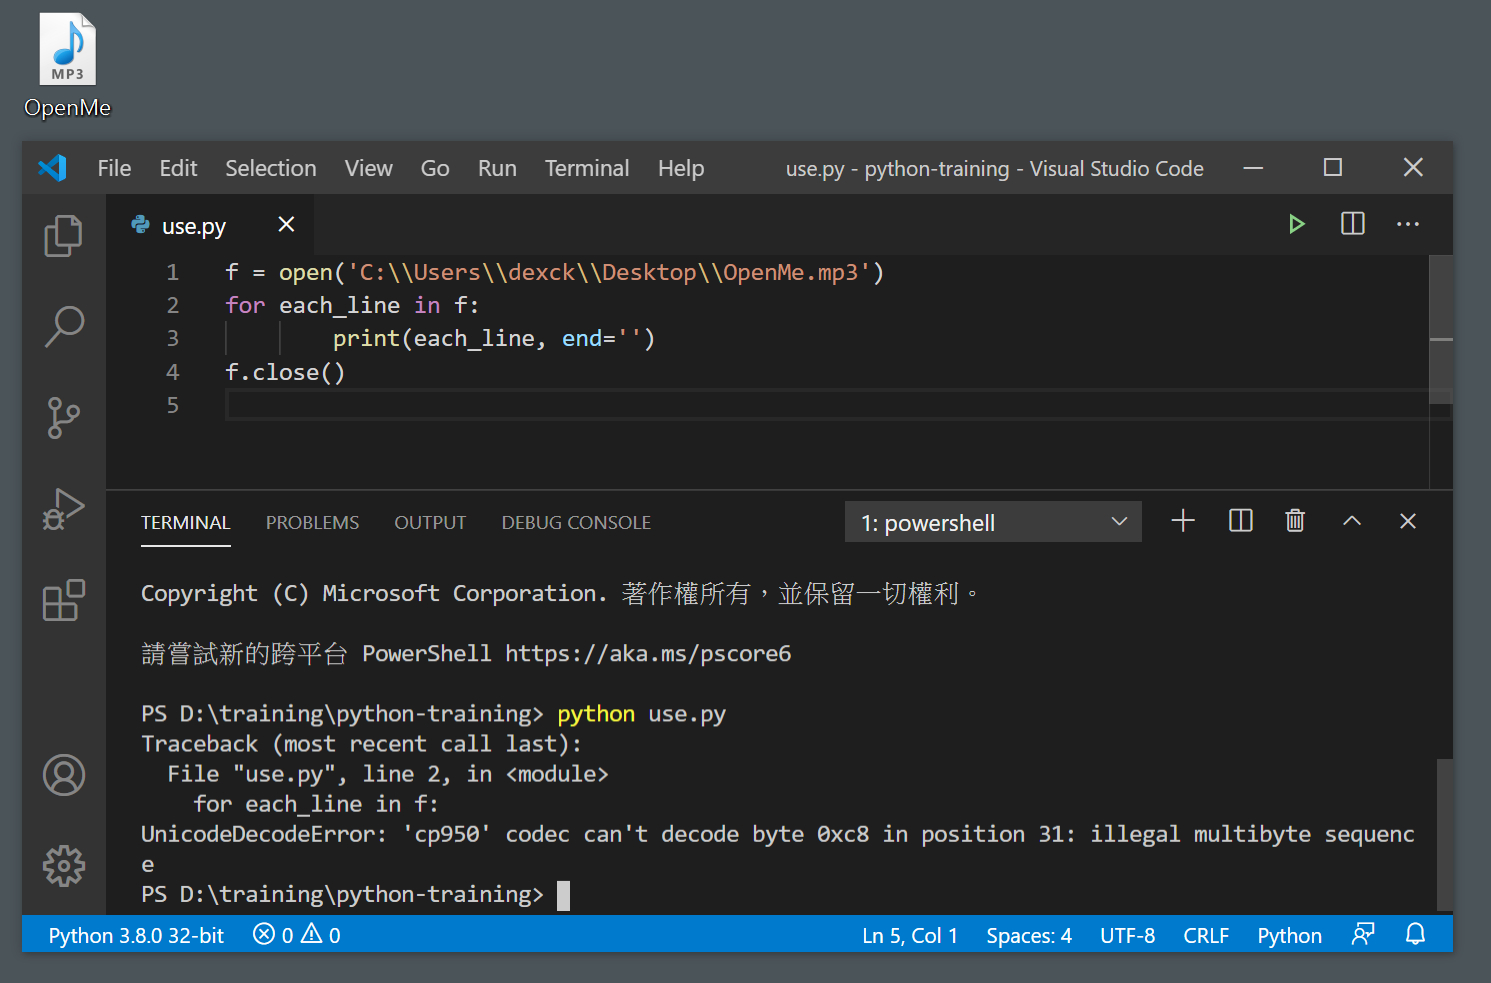This screenshot has width=1491, height=983.
Task: Split the terminal panel
Action: [x=1240, y=521]
